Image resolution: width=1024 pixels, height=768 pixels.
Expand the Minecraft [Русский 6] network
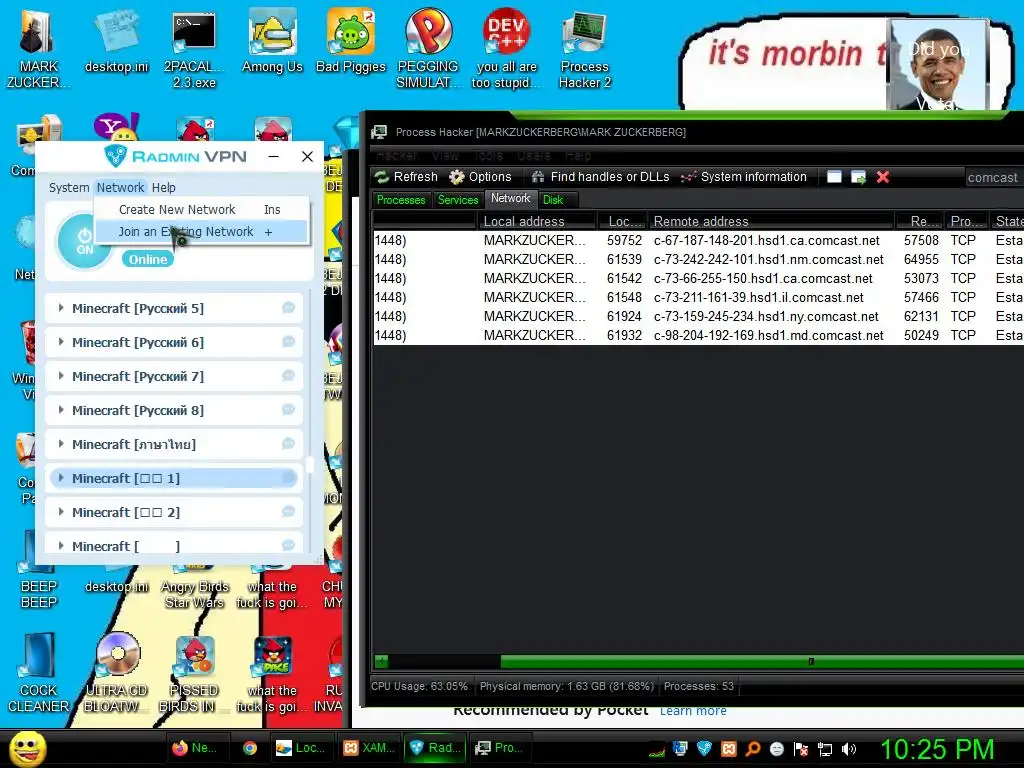(x=61, y=342)
